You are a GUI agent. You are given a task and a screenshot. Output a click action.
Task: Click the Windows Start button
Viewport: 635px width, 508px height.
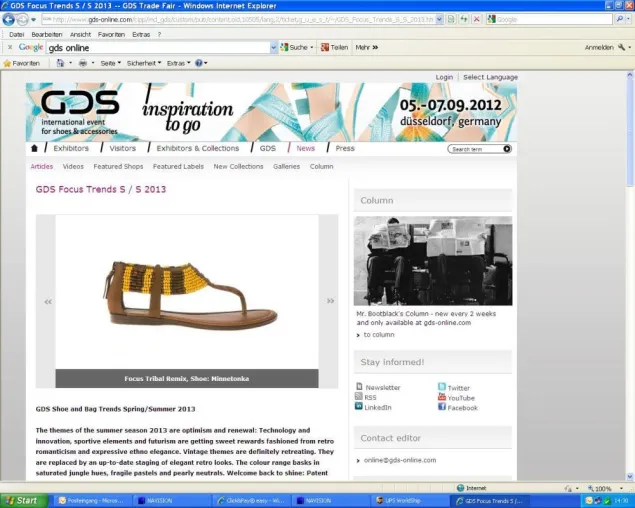(x=24, y=501)
